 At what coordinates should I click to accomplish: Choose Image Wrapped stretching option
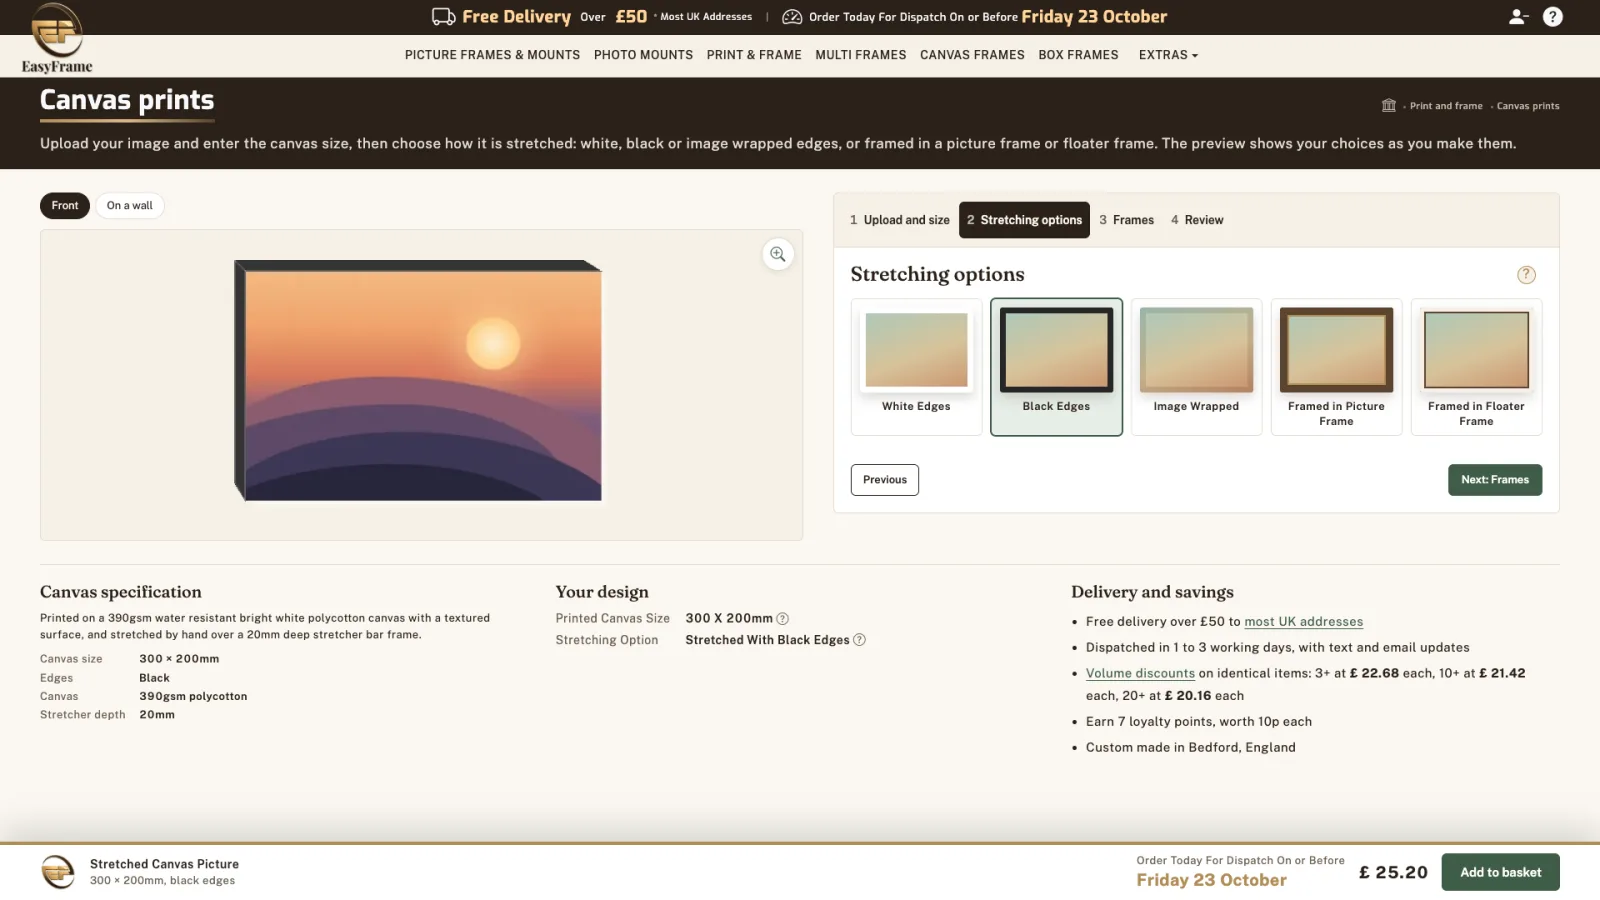tap(1196, 367)
